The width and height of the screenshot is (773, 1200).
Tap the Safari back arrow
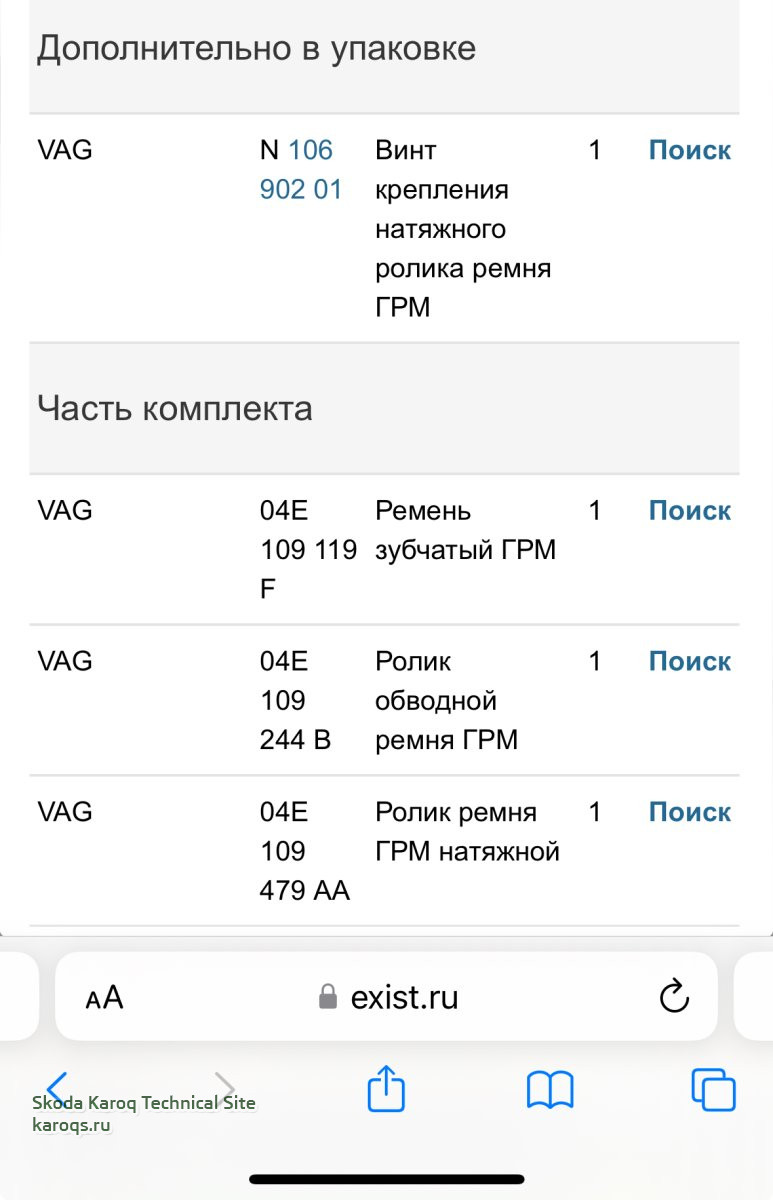coord(57,1088)
